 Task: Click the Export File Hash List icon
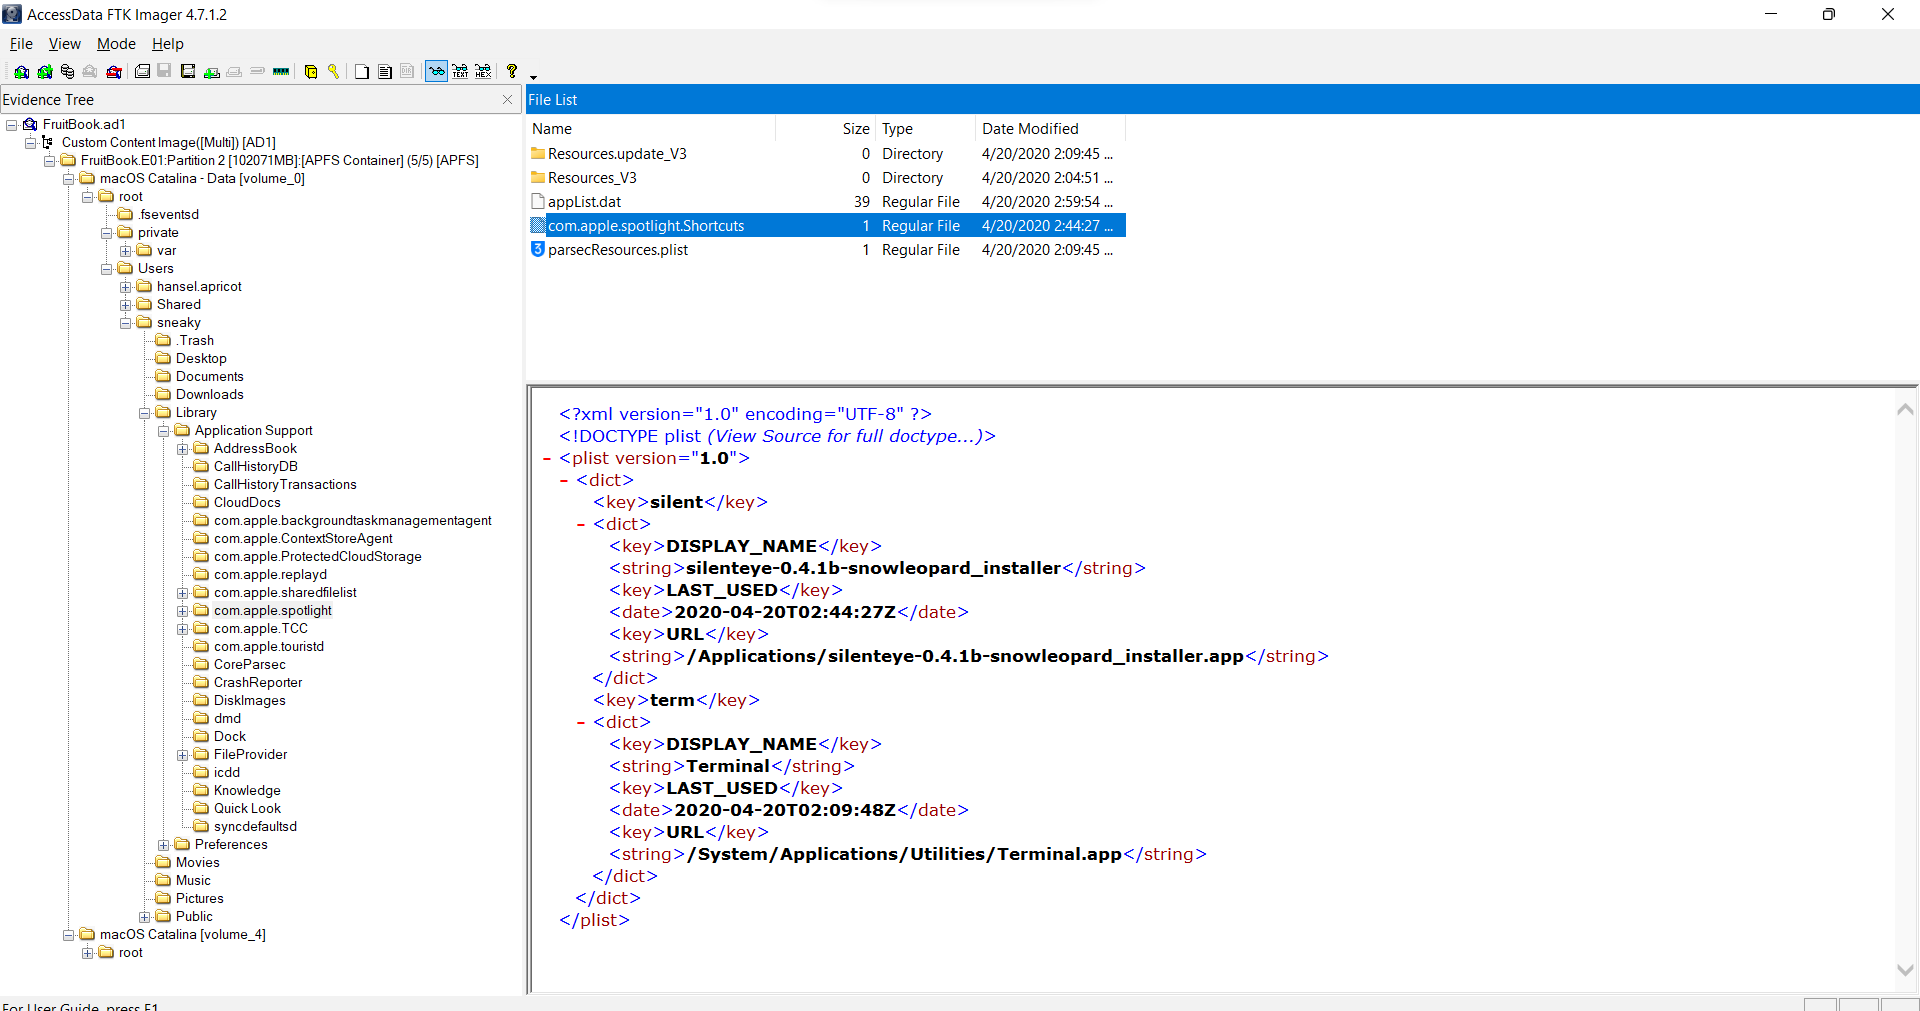(385, 72)
